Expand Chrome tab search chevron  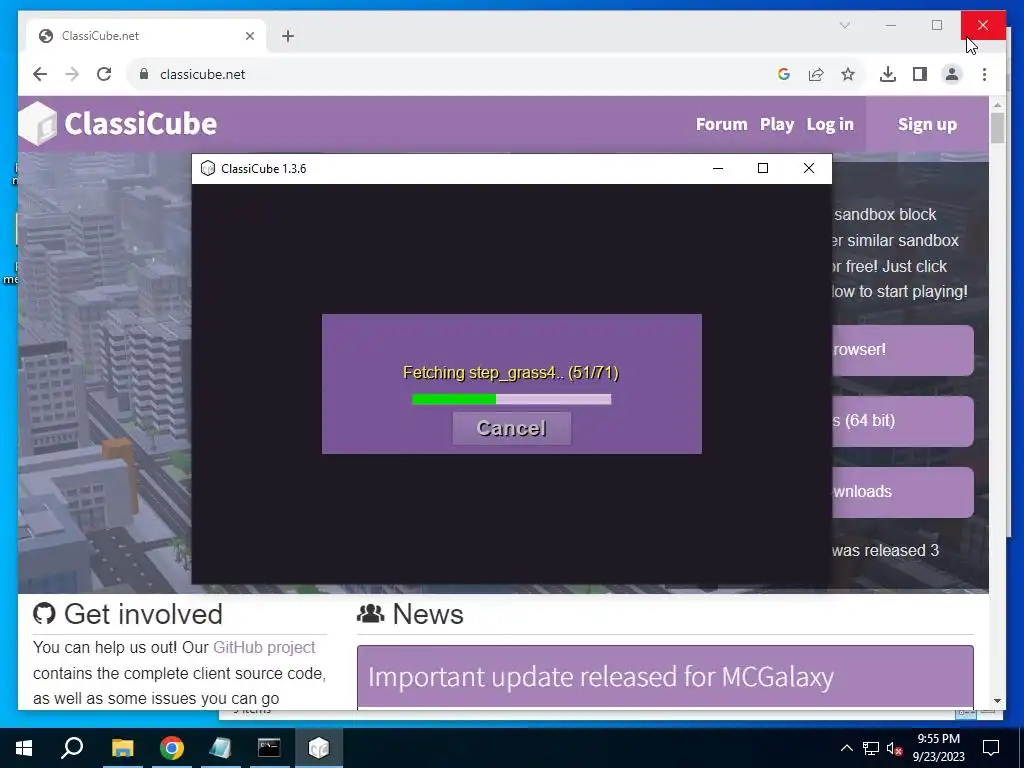844,25
